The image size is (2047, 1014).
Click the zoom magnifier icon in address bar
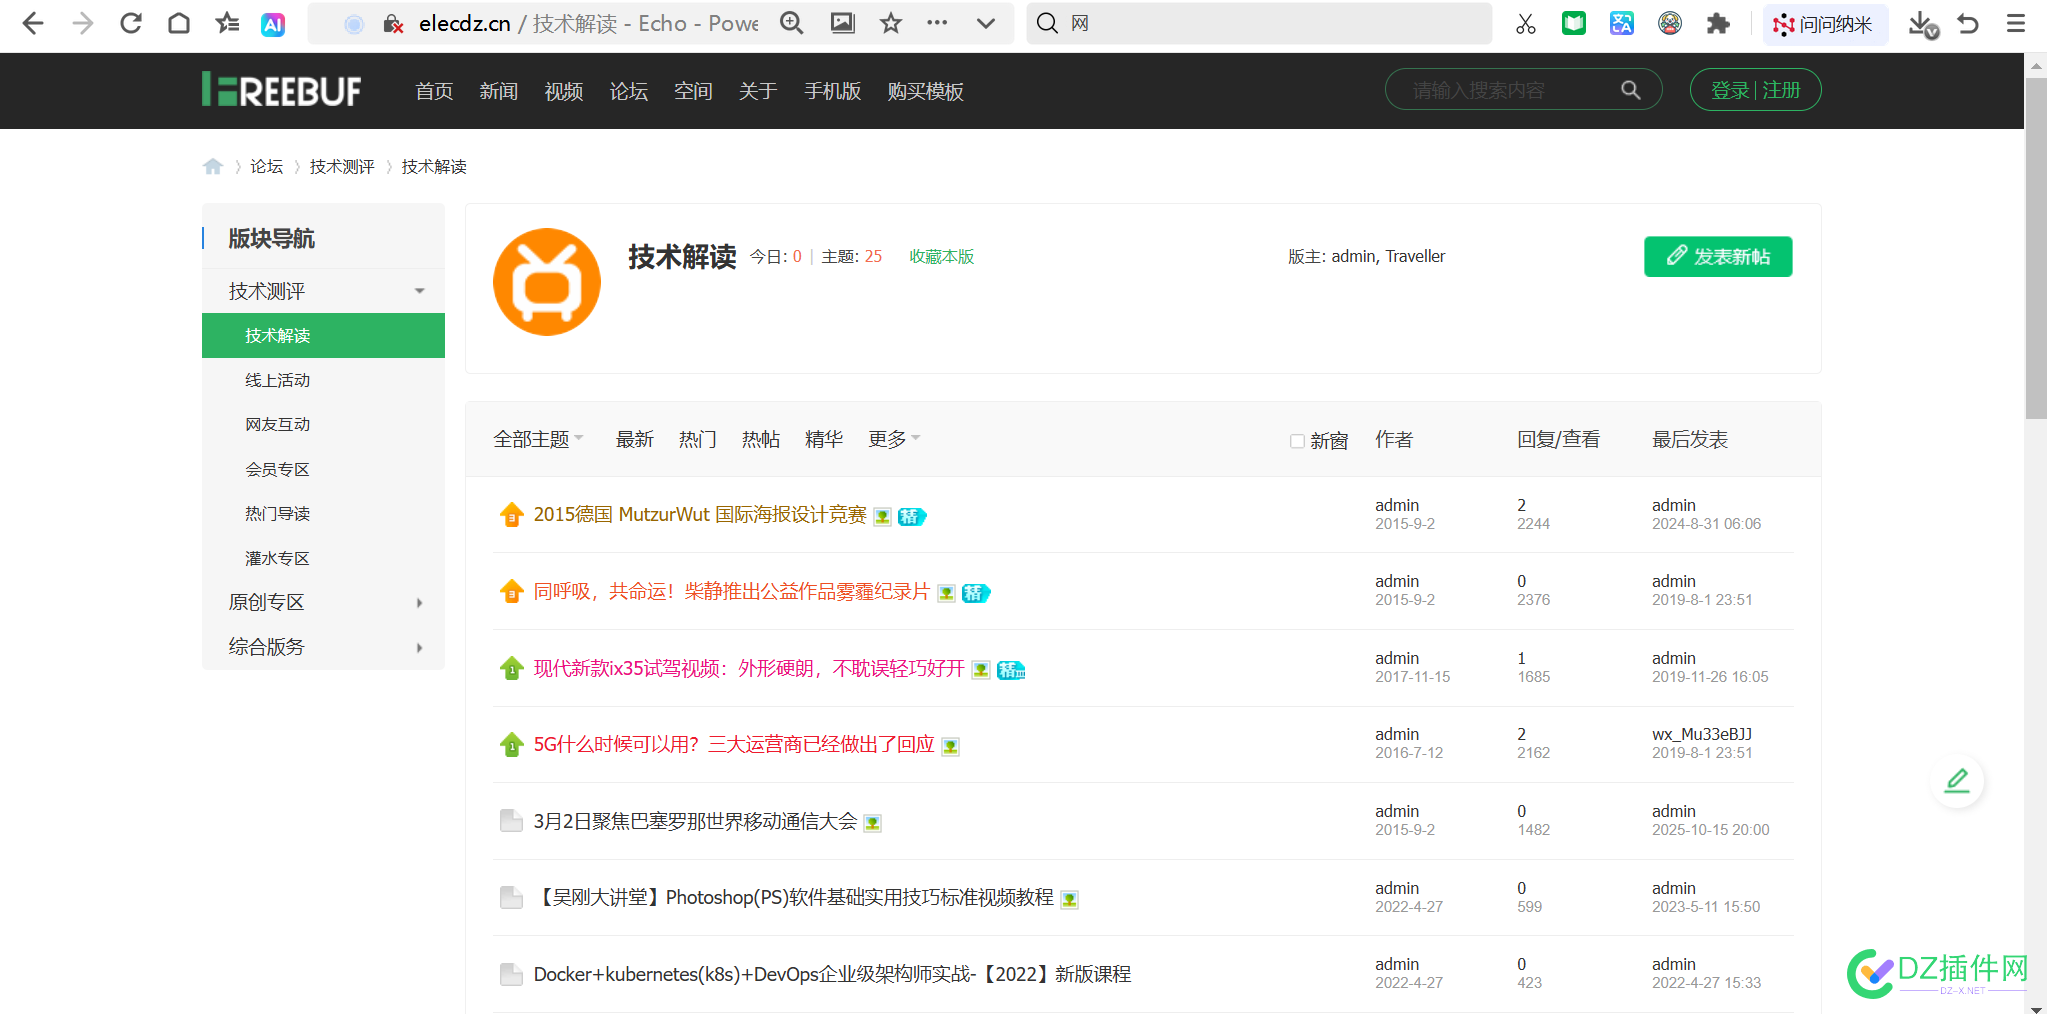791,23
